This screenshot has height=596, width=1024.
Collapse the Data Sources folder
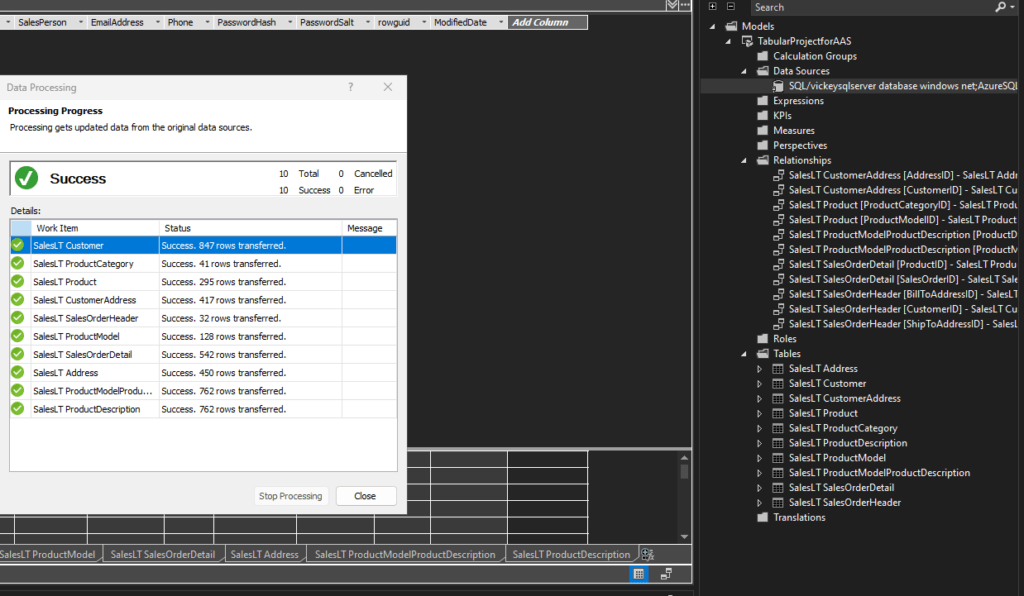744,71
